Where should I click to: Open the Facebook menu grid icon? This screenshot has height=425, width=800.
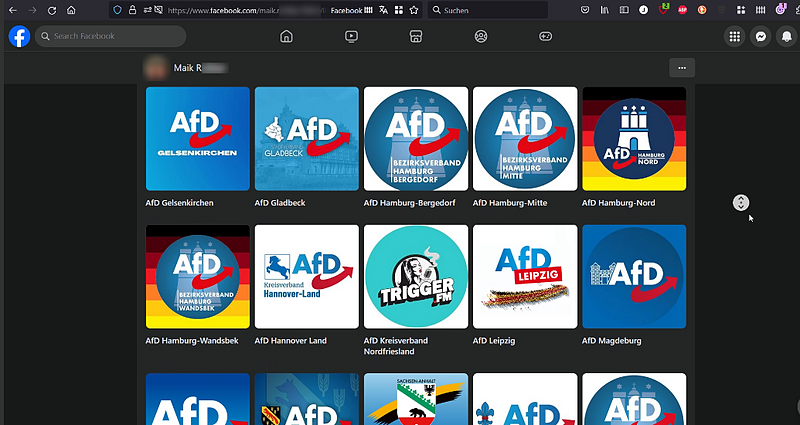[735, 36]
